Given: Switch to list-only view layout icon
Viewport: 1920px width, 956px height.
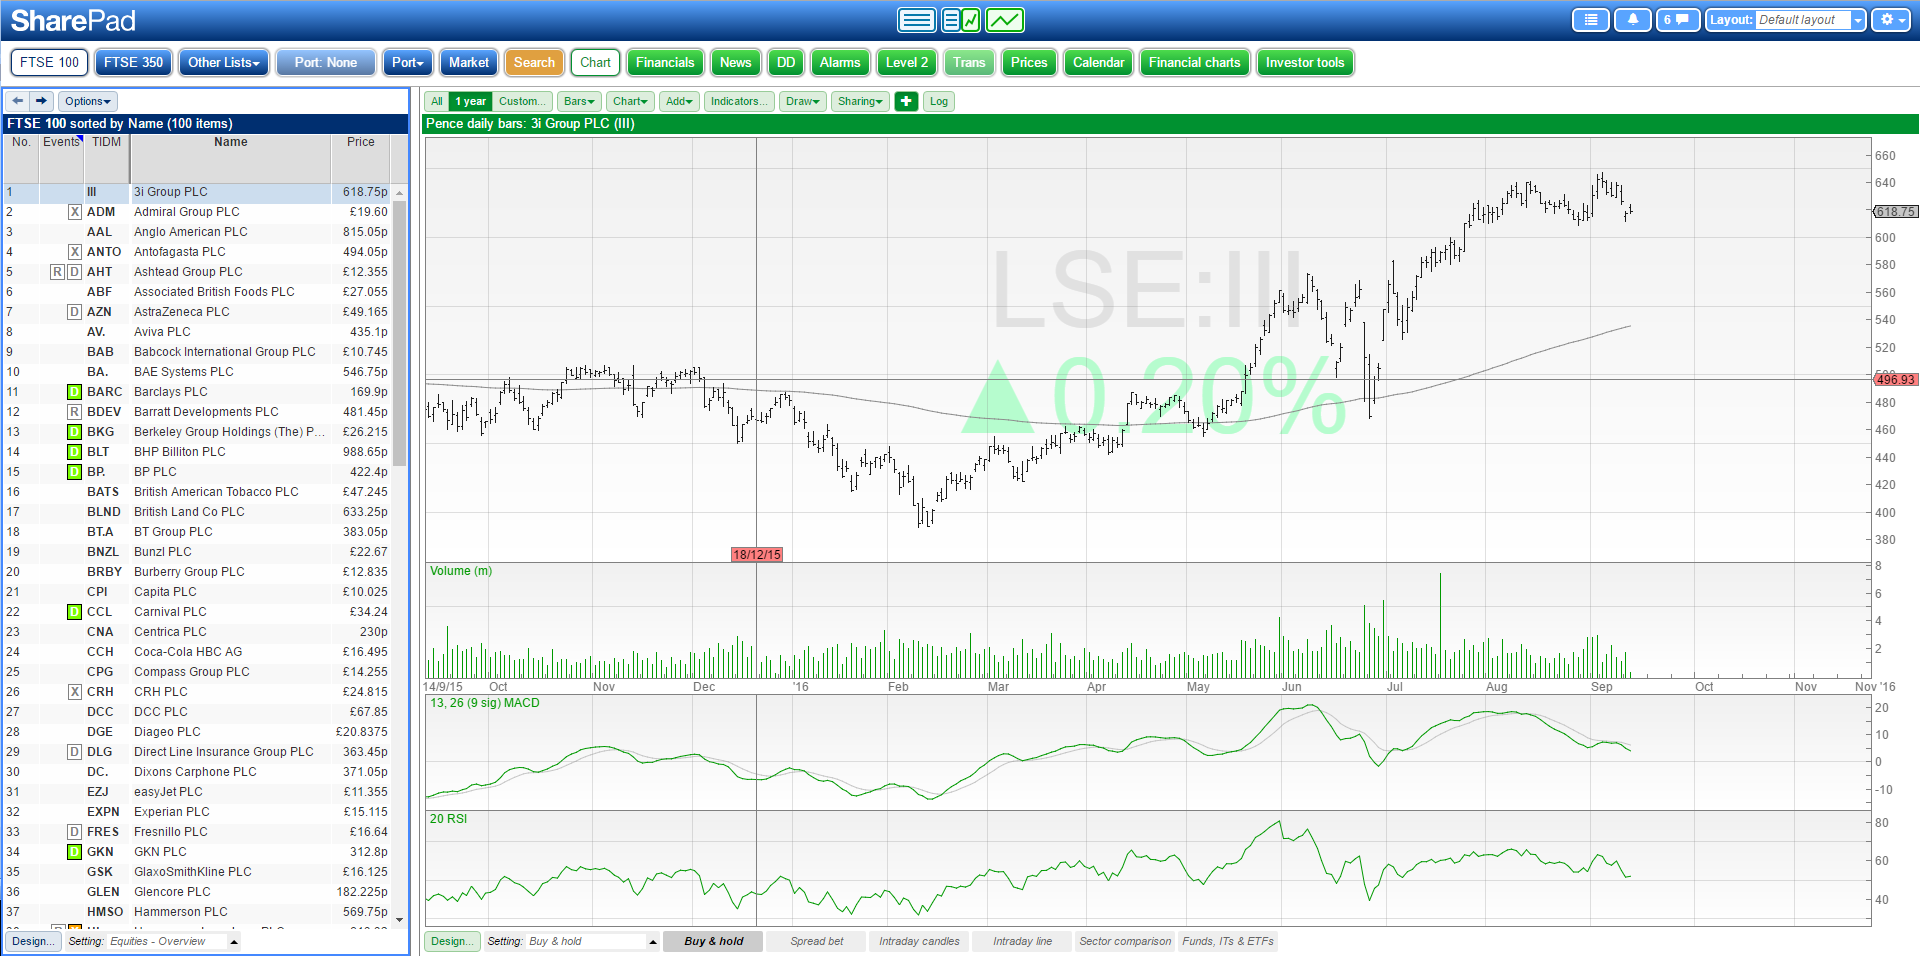Looking at the screenshot, I should coord(916,20).
